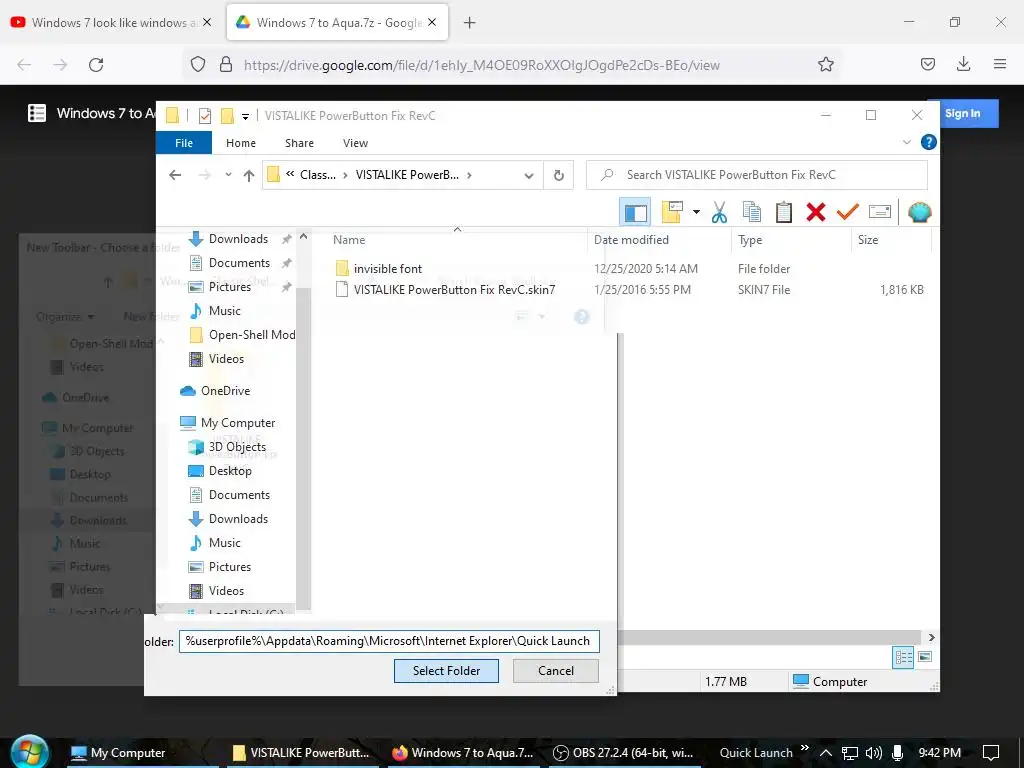Bookmark this page with the star icon
Viewport: 1024px width, 768px height.
pyautogui.click(x=825, y=65)
